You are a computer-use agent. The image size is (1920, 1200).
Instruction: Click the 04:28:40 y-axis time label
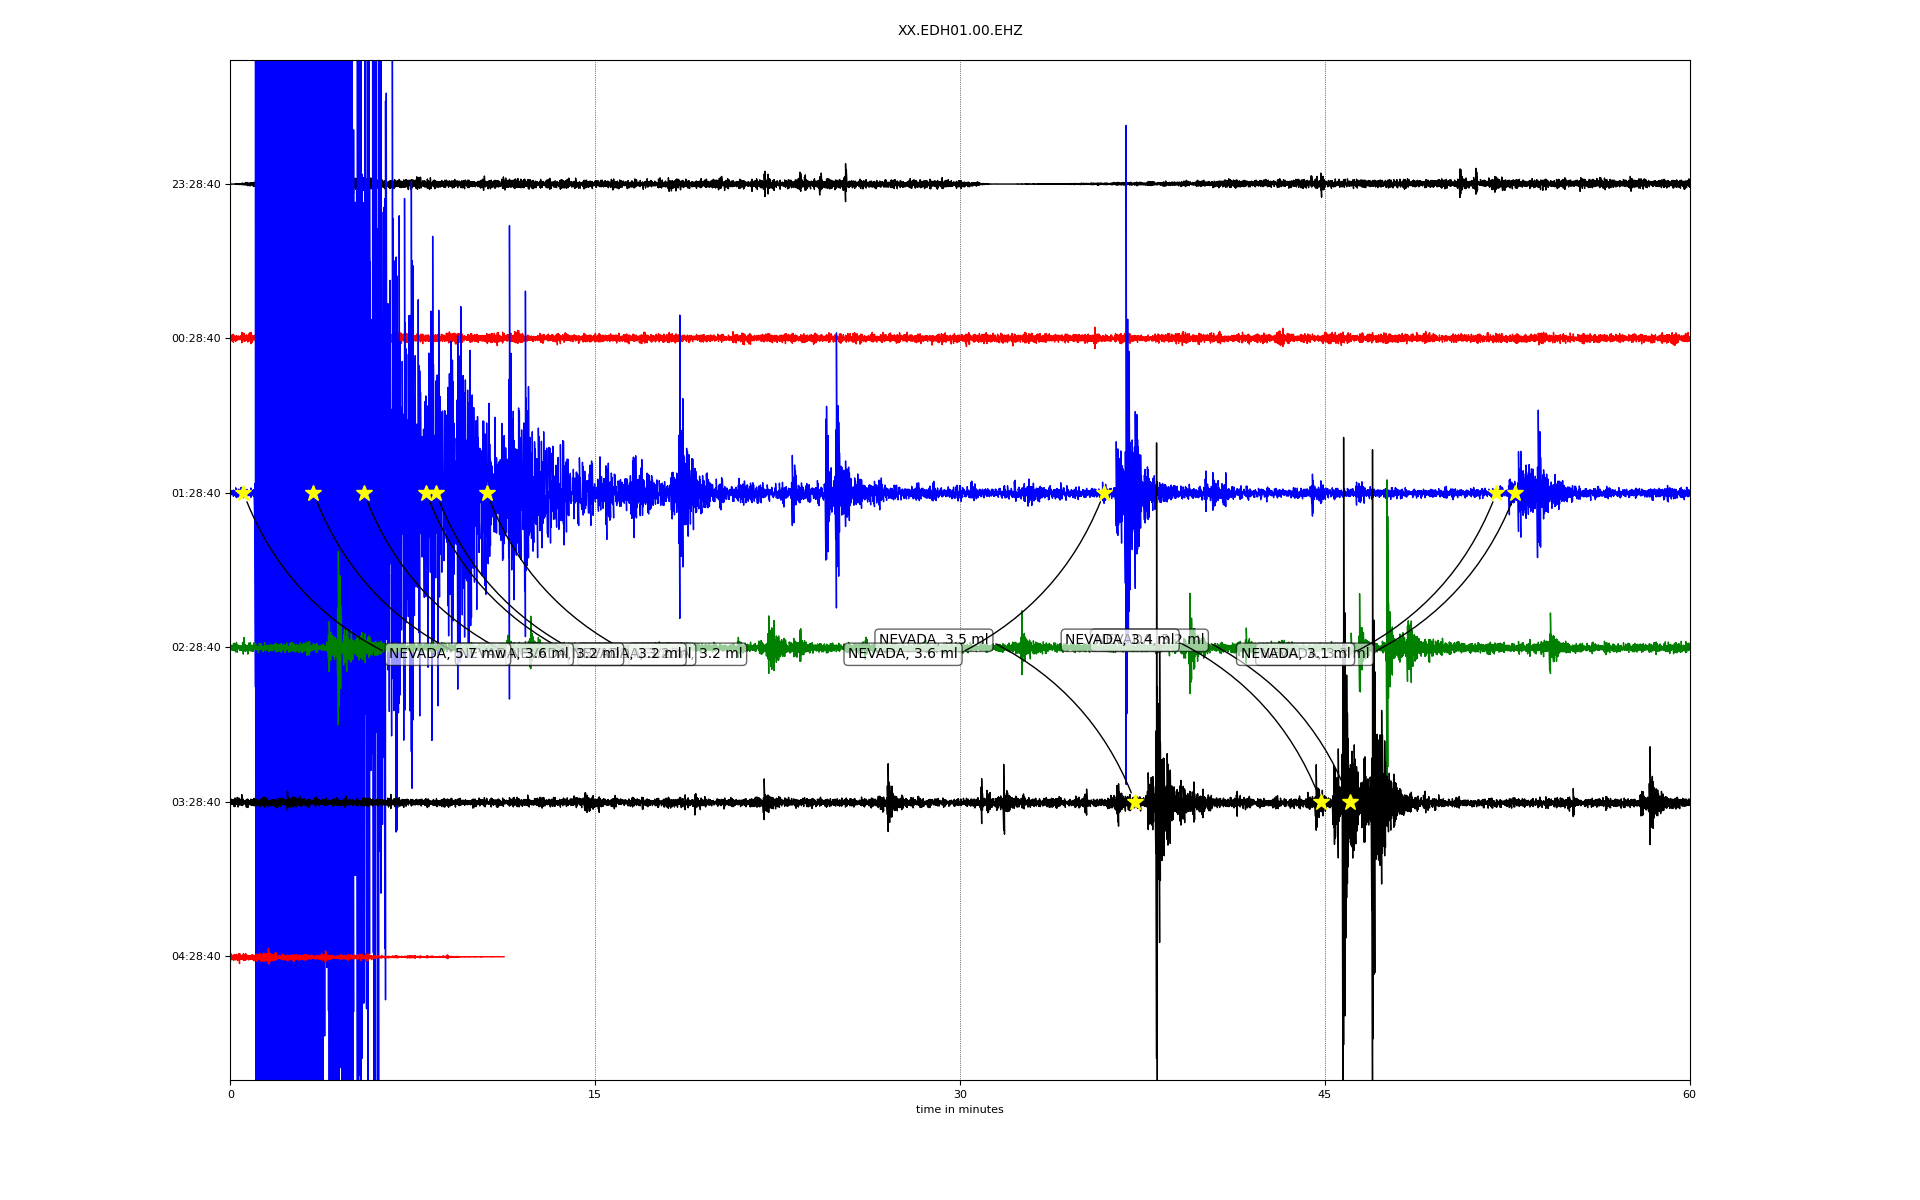(196, 957)
